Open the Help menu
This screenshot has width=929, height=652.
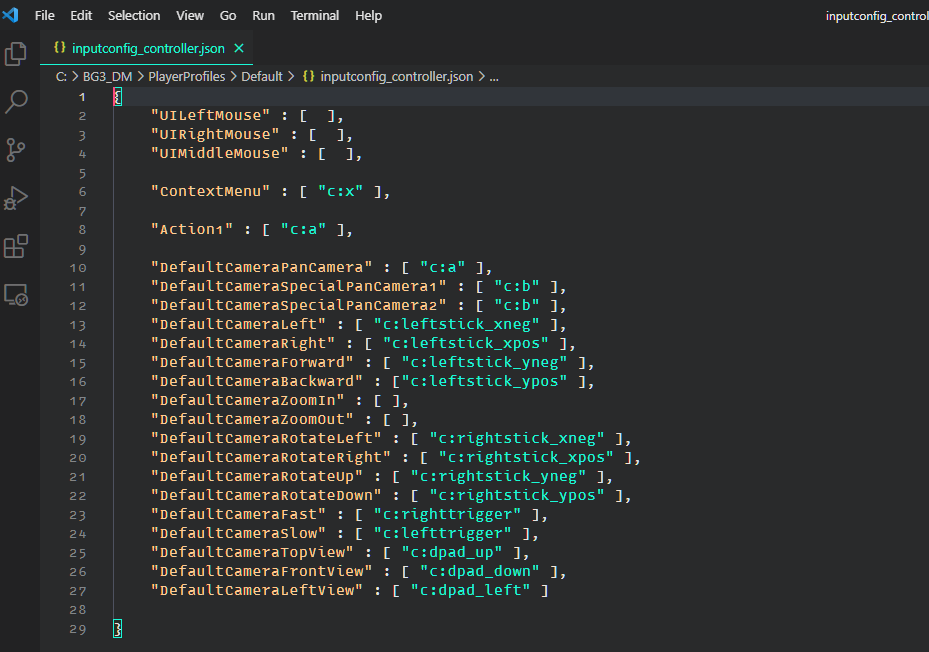tap(369, 16)
